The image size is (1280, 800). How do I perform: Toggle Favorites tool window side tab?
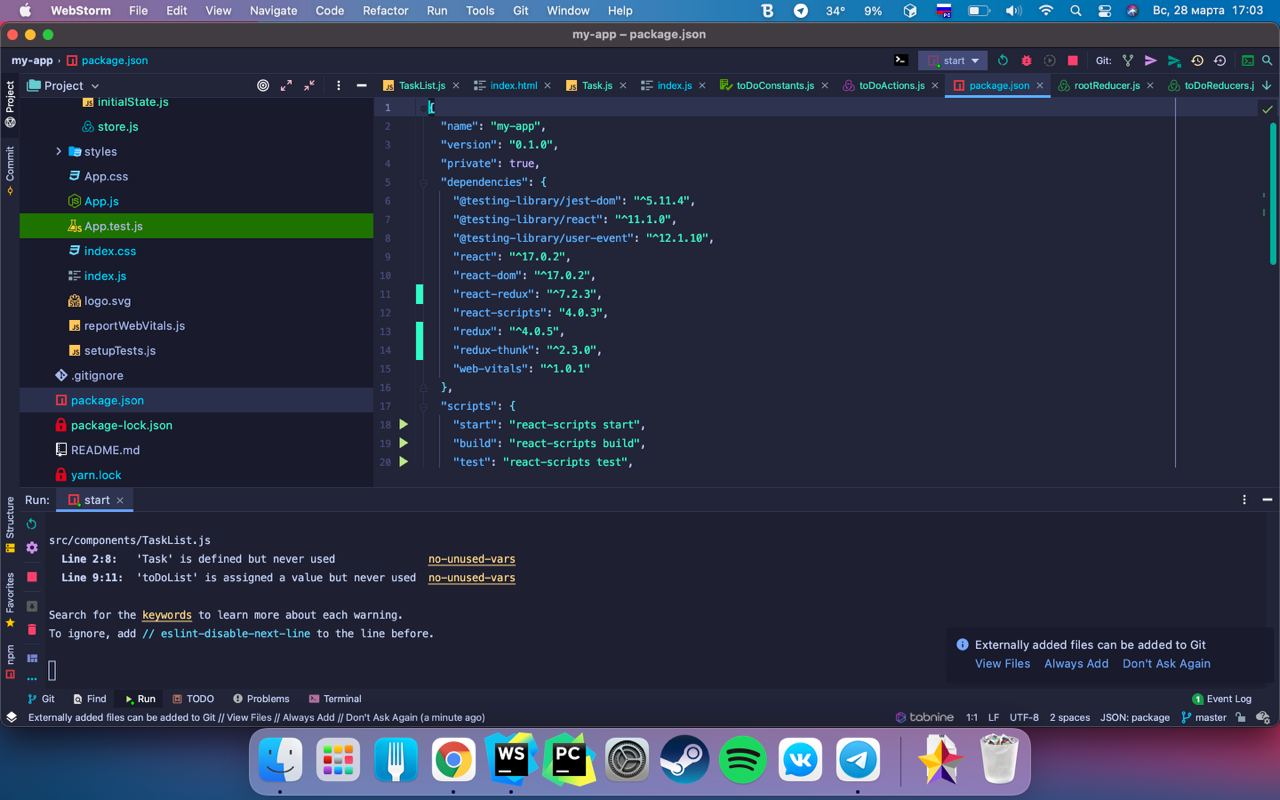pos(10,599)
